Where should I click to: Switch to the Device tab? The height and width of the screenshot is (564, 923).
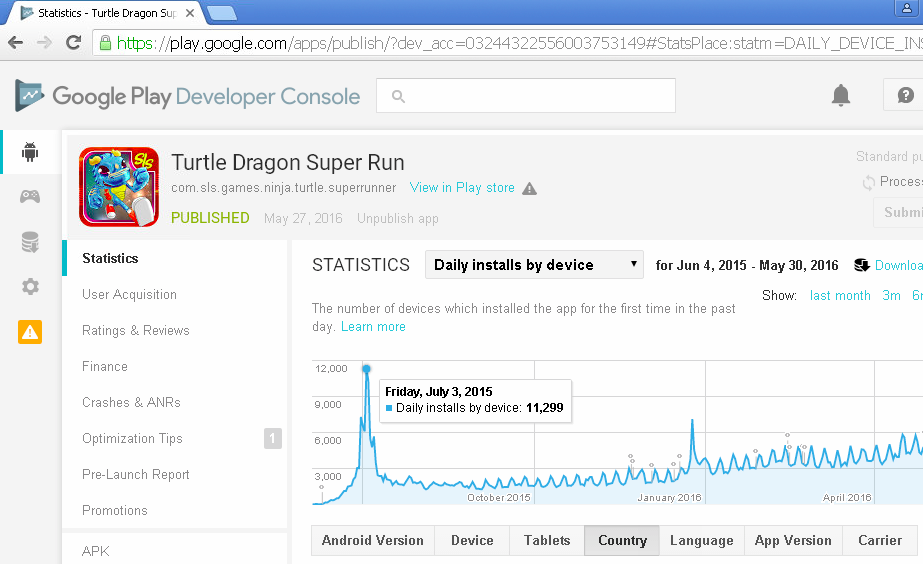[472, 540]
